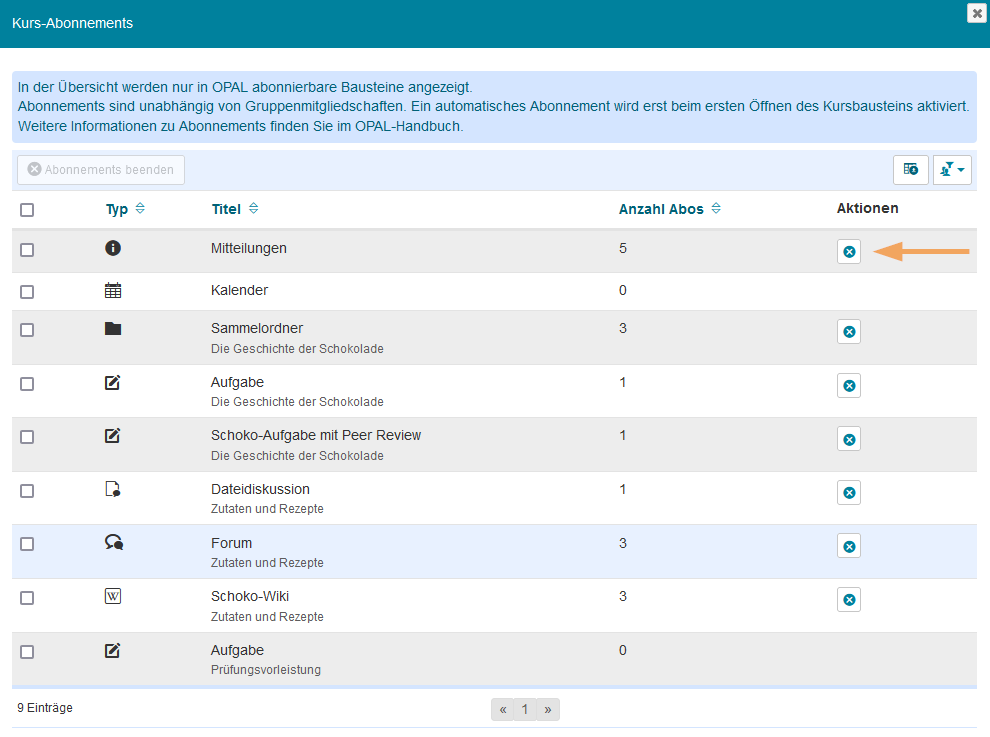The width and height of the screenshot is (990, 737).
Task: Open the user filter dropdown button
Action: click(952, 170)
